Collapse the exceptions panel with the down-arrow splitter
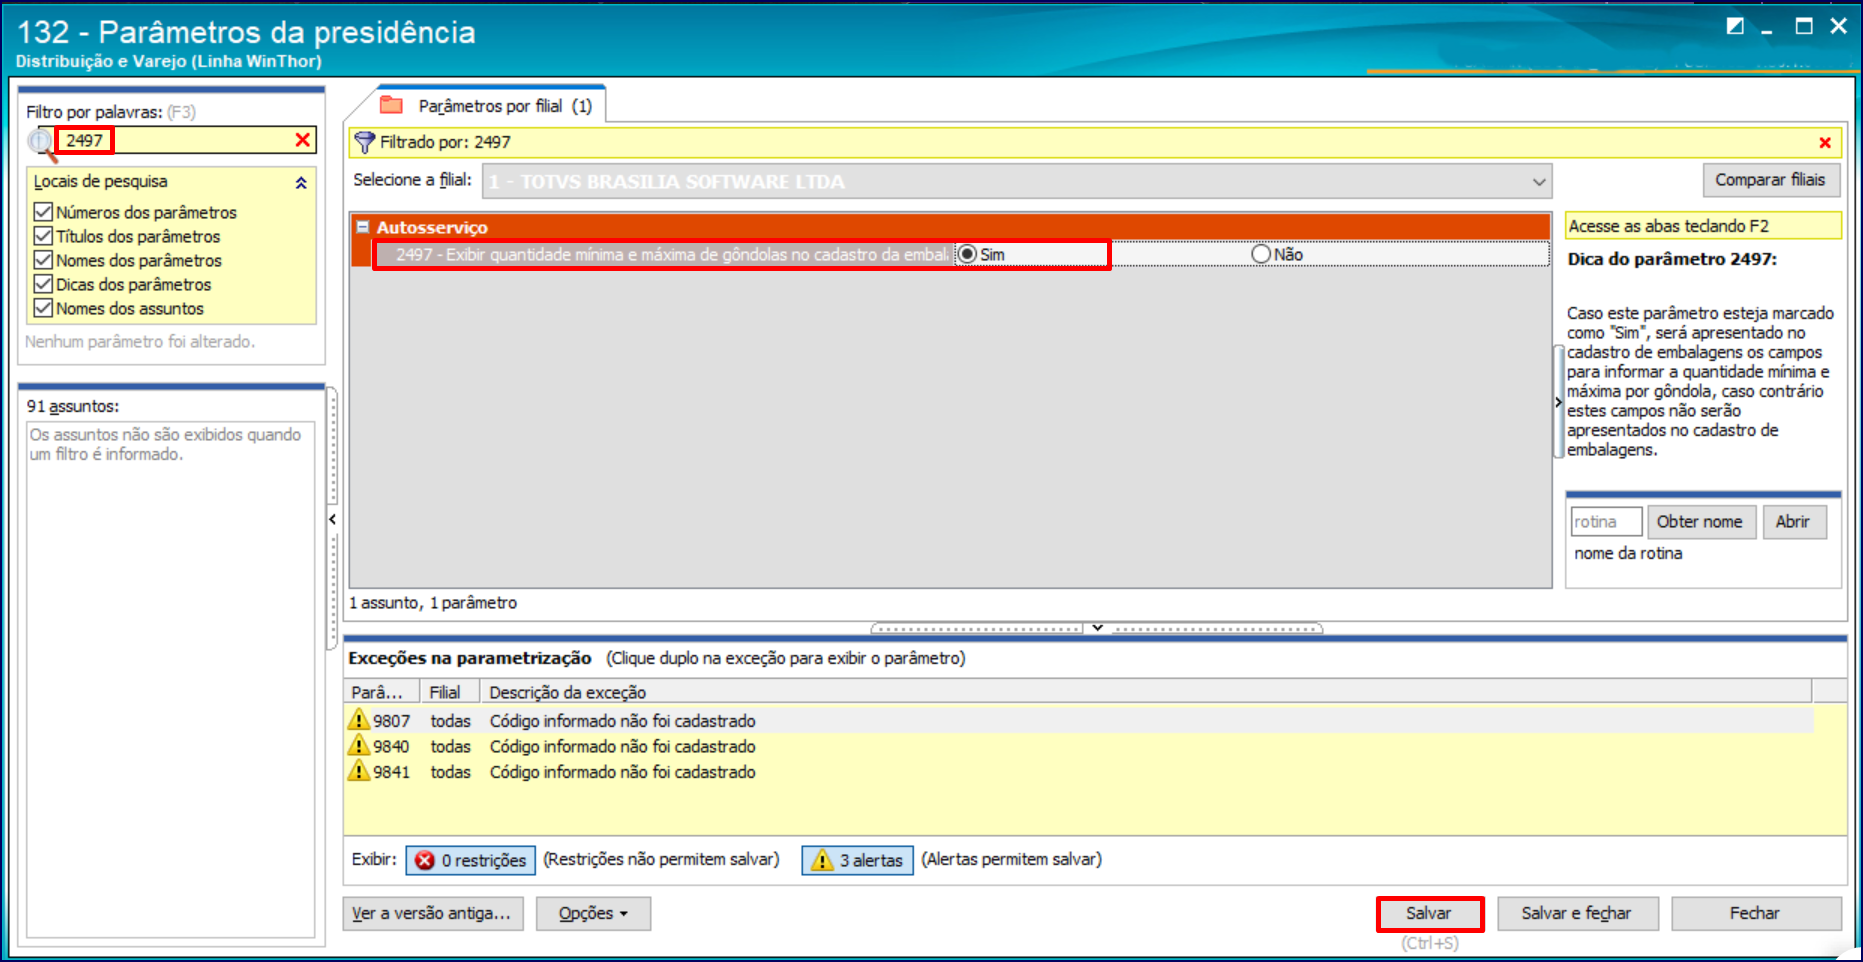The height and width of the screenshot is (962, 1863). (x=1097, y=628)
